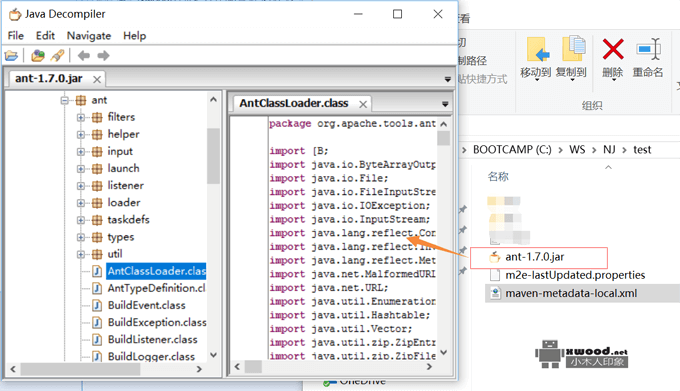Click the input package icon
Image resolution: width=680 pixels, height=391 pixels.
97,152
